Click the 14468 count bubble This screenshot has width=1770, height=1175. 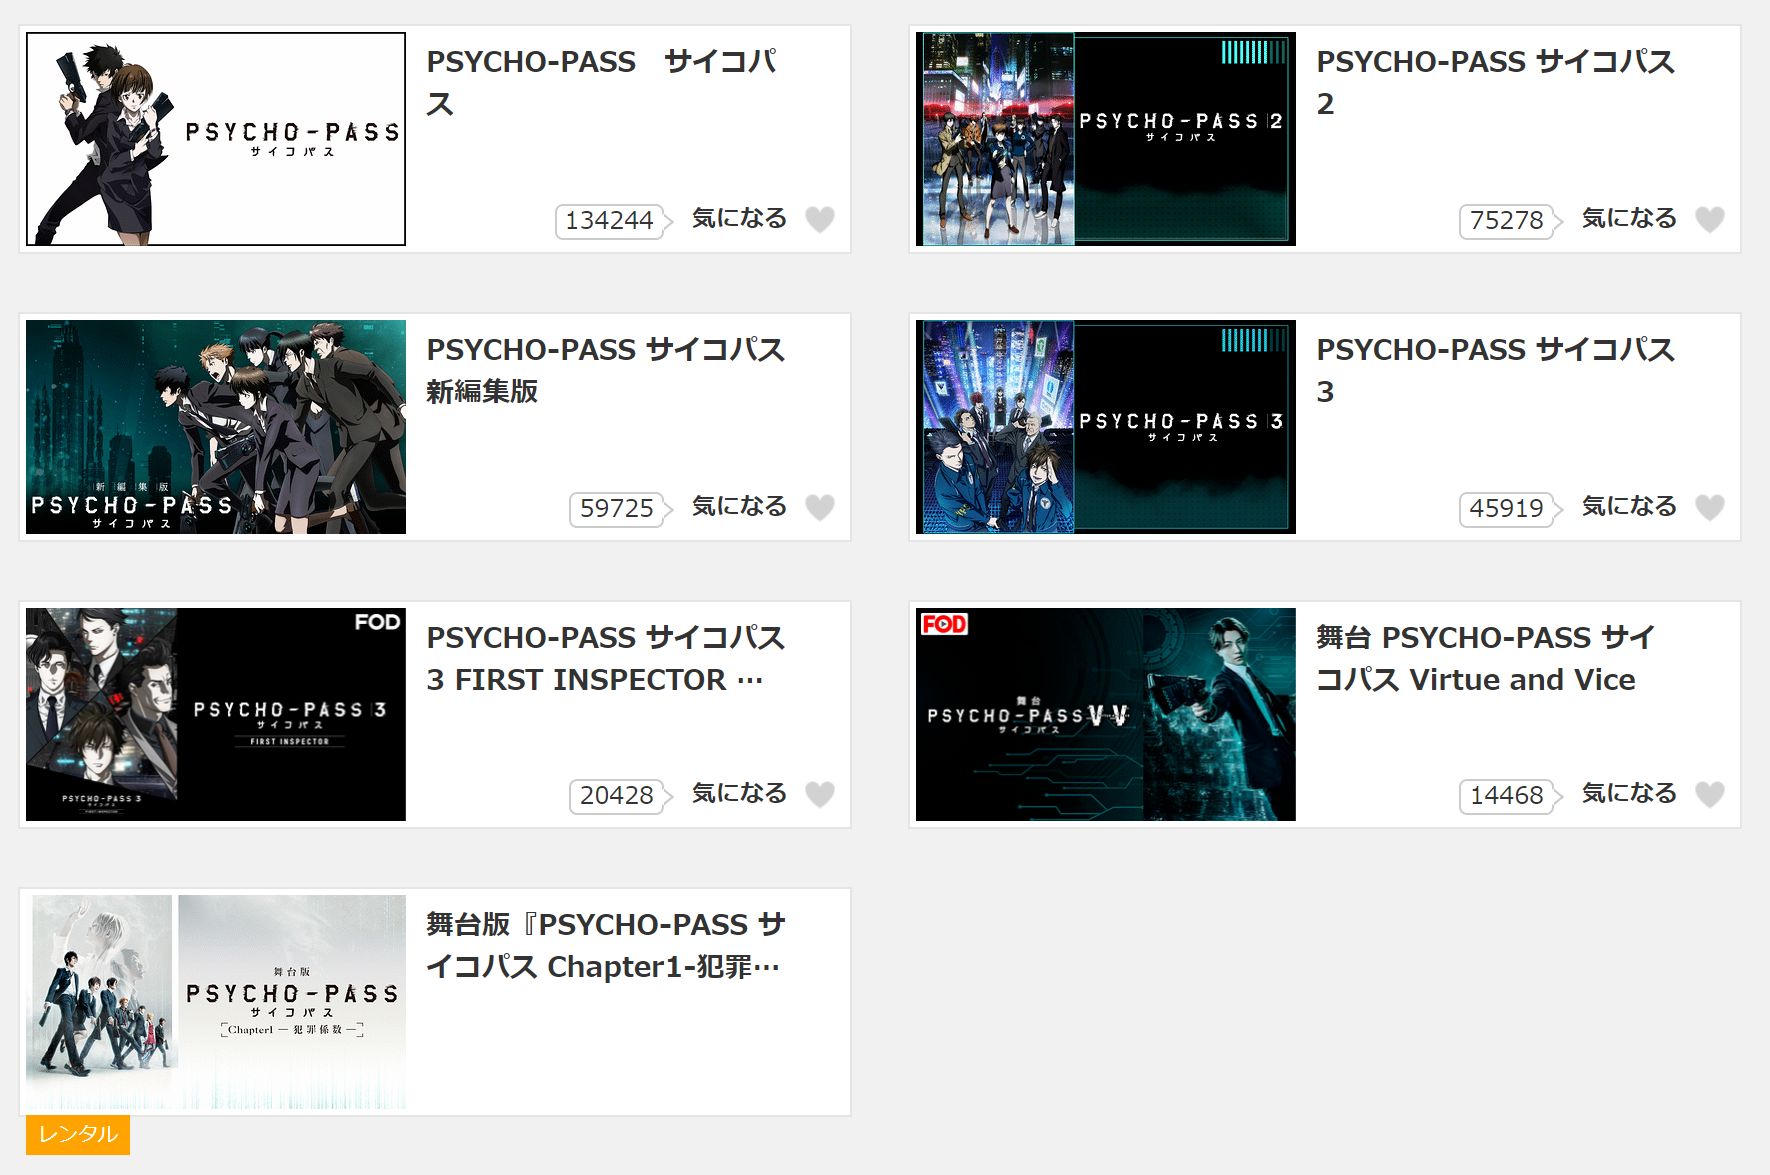point(1509,795)
